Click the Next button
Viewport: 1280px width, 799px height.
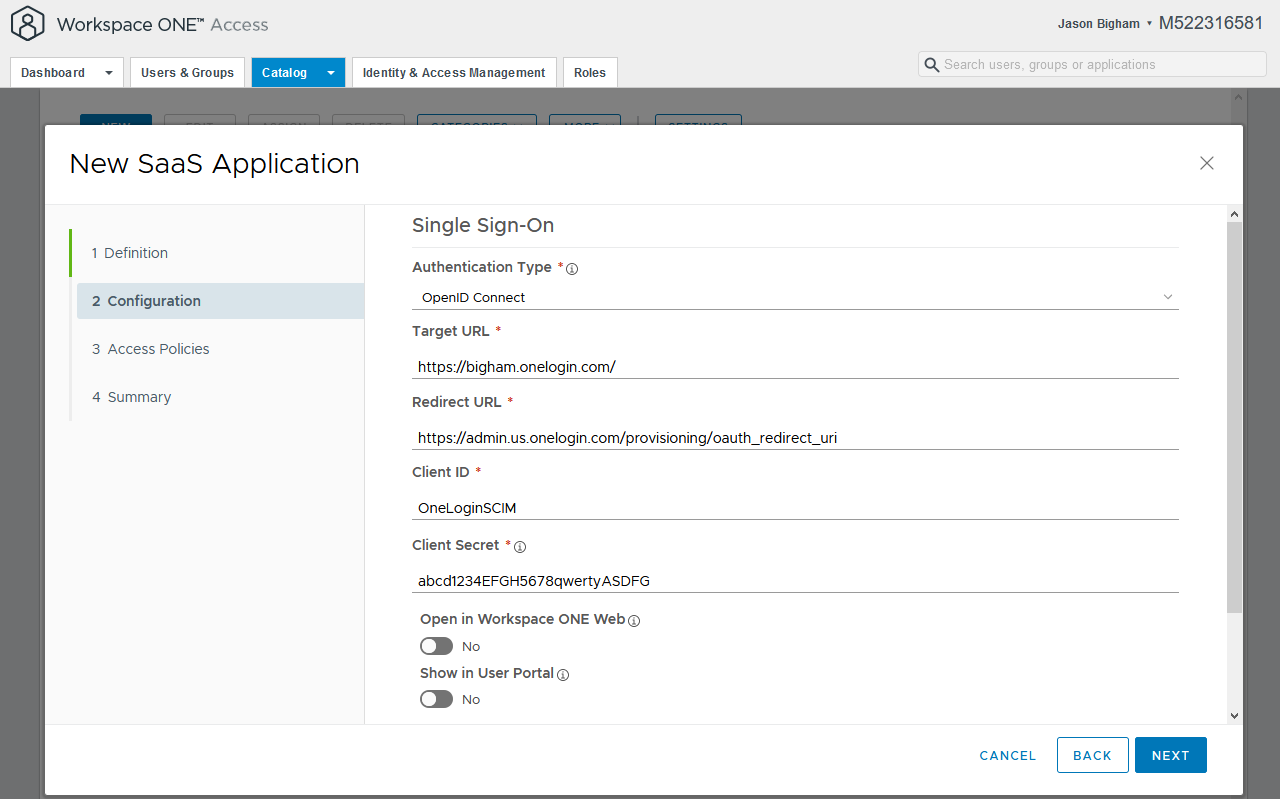click(x=1170, y=755)
